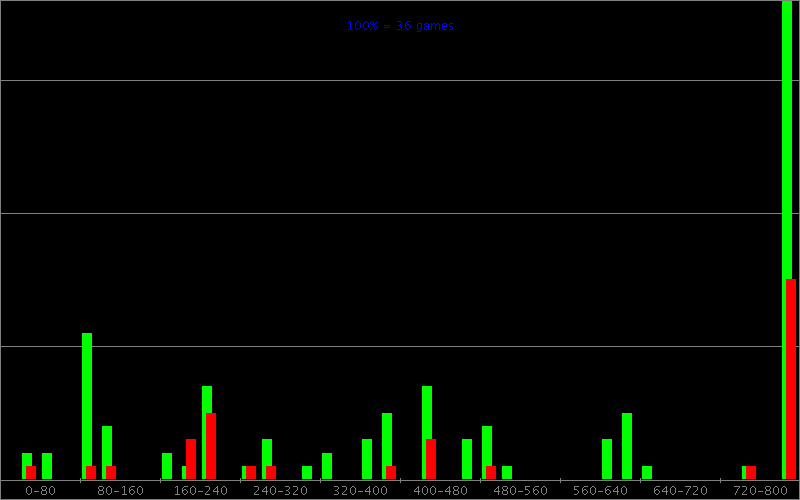Viewport: 800px width, 500px height.
Task: Select the tallest red bar in 720-800 range
Action: pos(791,379)
